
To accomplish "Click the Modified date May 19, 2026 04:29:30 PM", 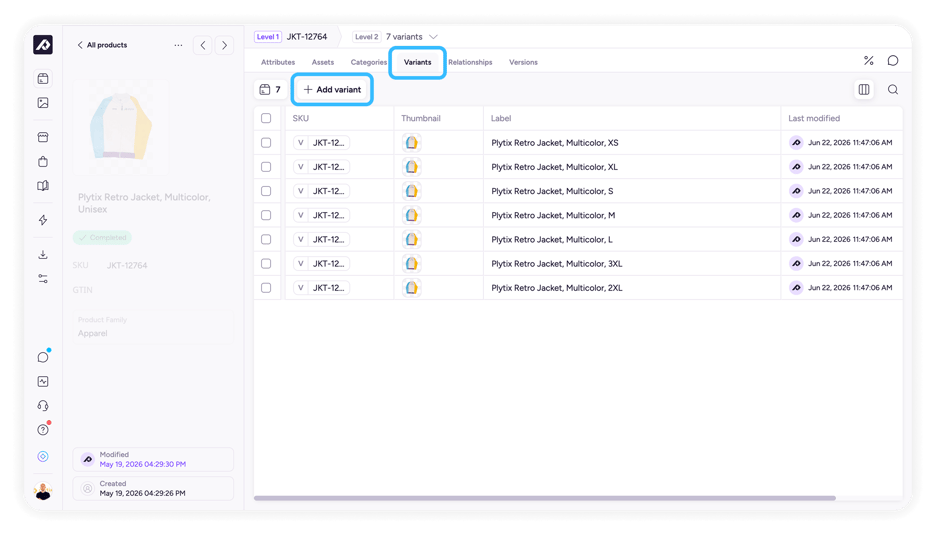I will point(143,464).
